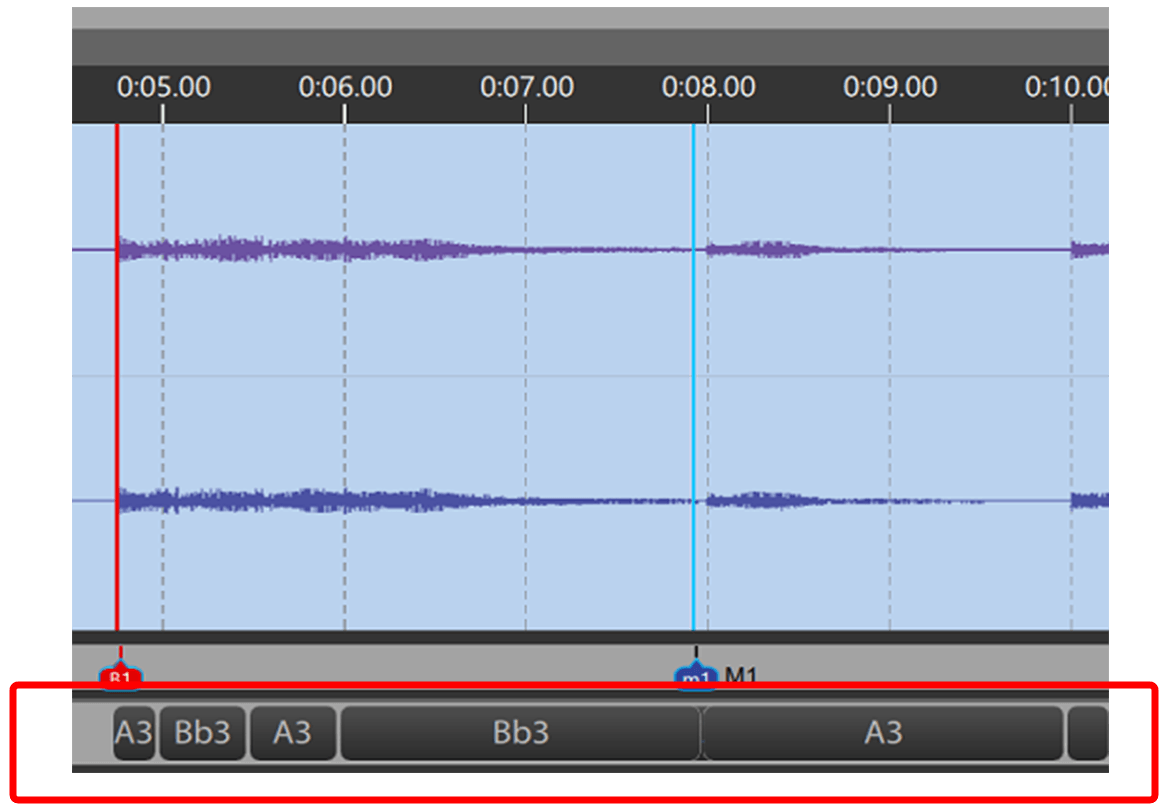Select the first narrow A3 note block

coord(133,733)
